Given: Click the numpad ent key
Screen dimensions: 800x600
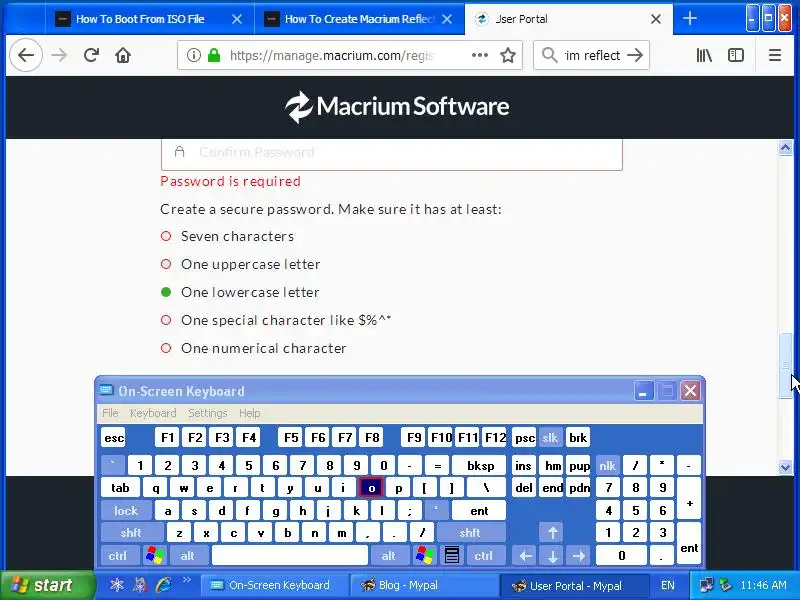Looking at the screenshot, I should 689,544.
